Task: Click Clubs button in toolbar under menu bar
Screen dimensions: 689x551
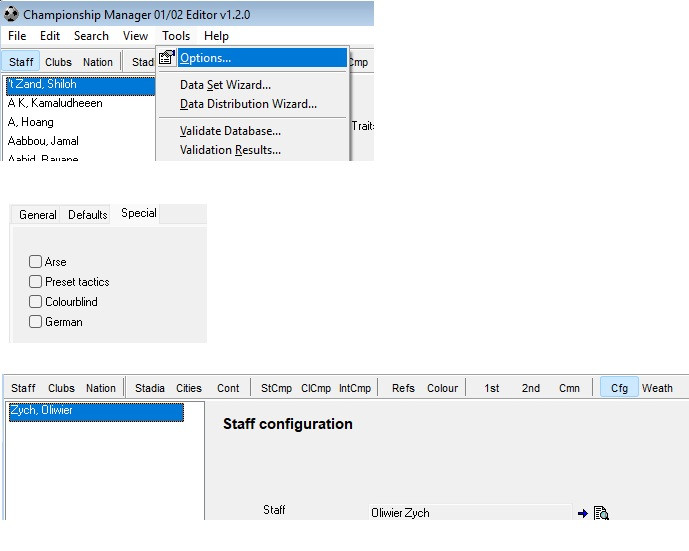Action: (x=58, y=62)
